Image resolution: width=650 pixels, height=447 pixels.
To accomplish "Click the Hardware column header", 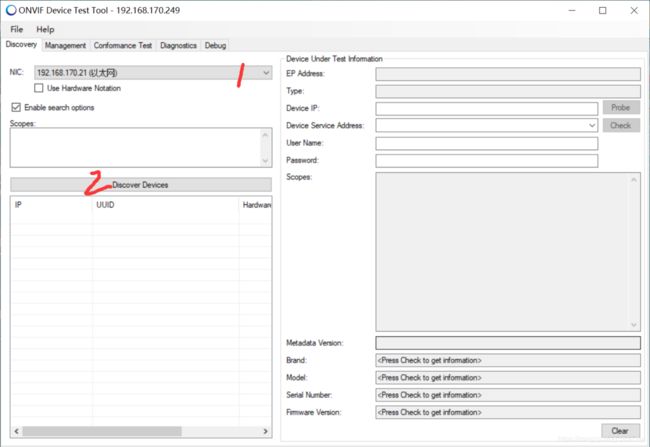I will coord(256,205).
